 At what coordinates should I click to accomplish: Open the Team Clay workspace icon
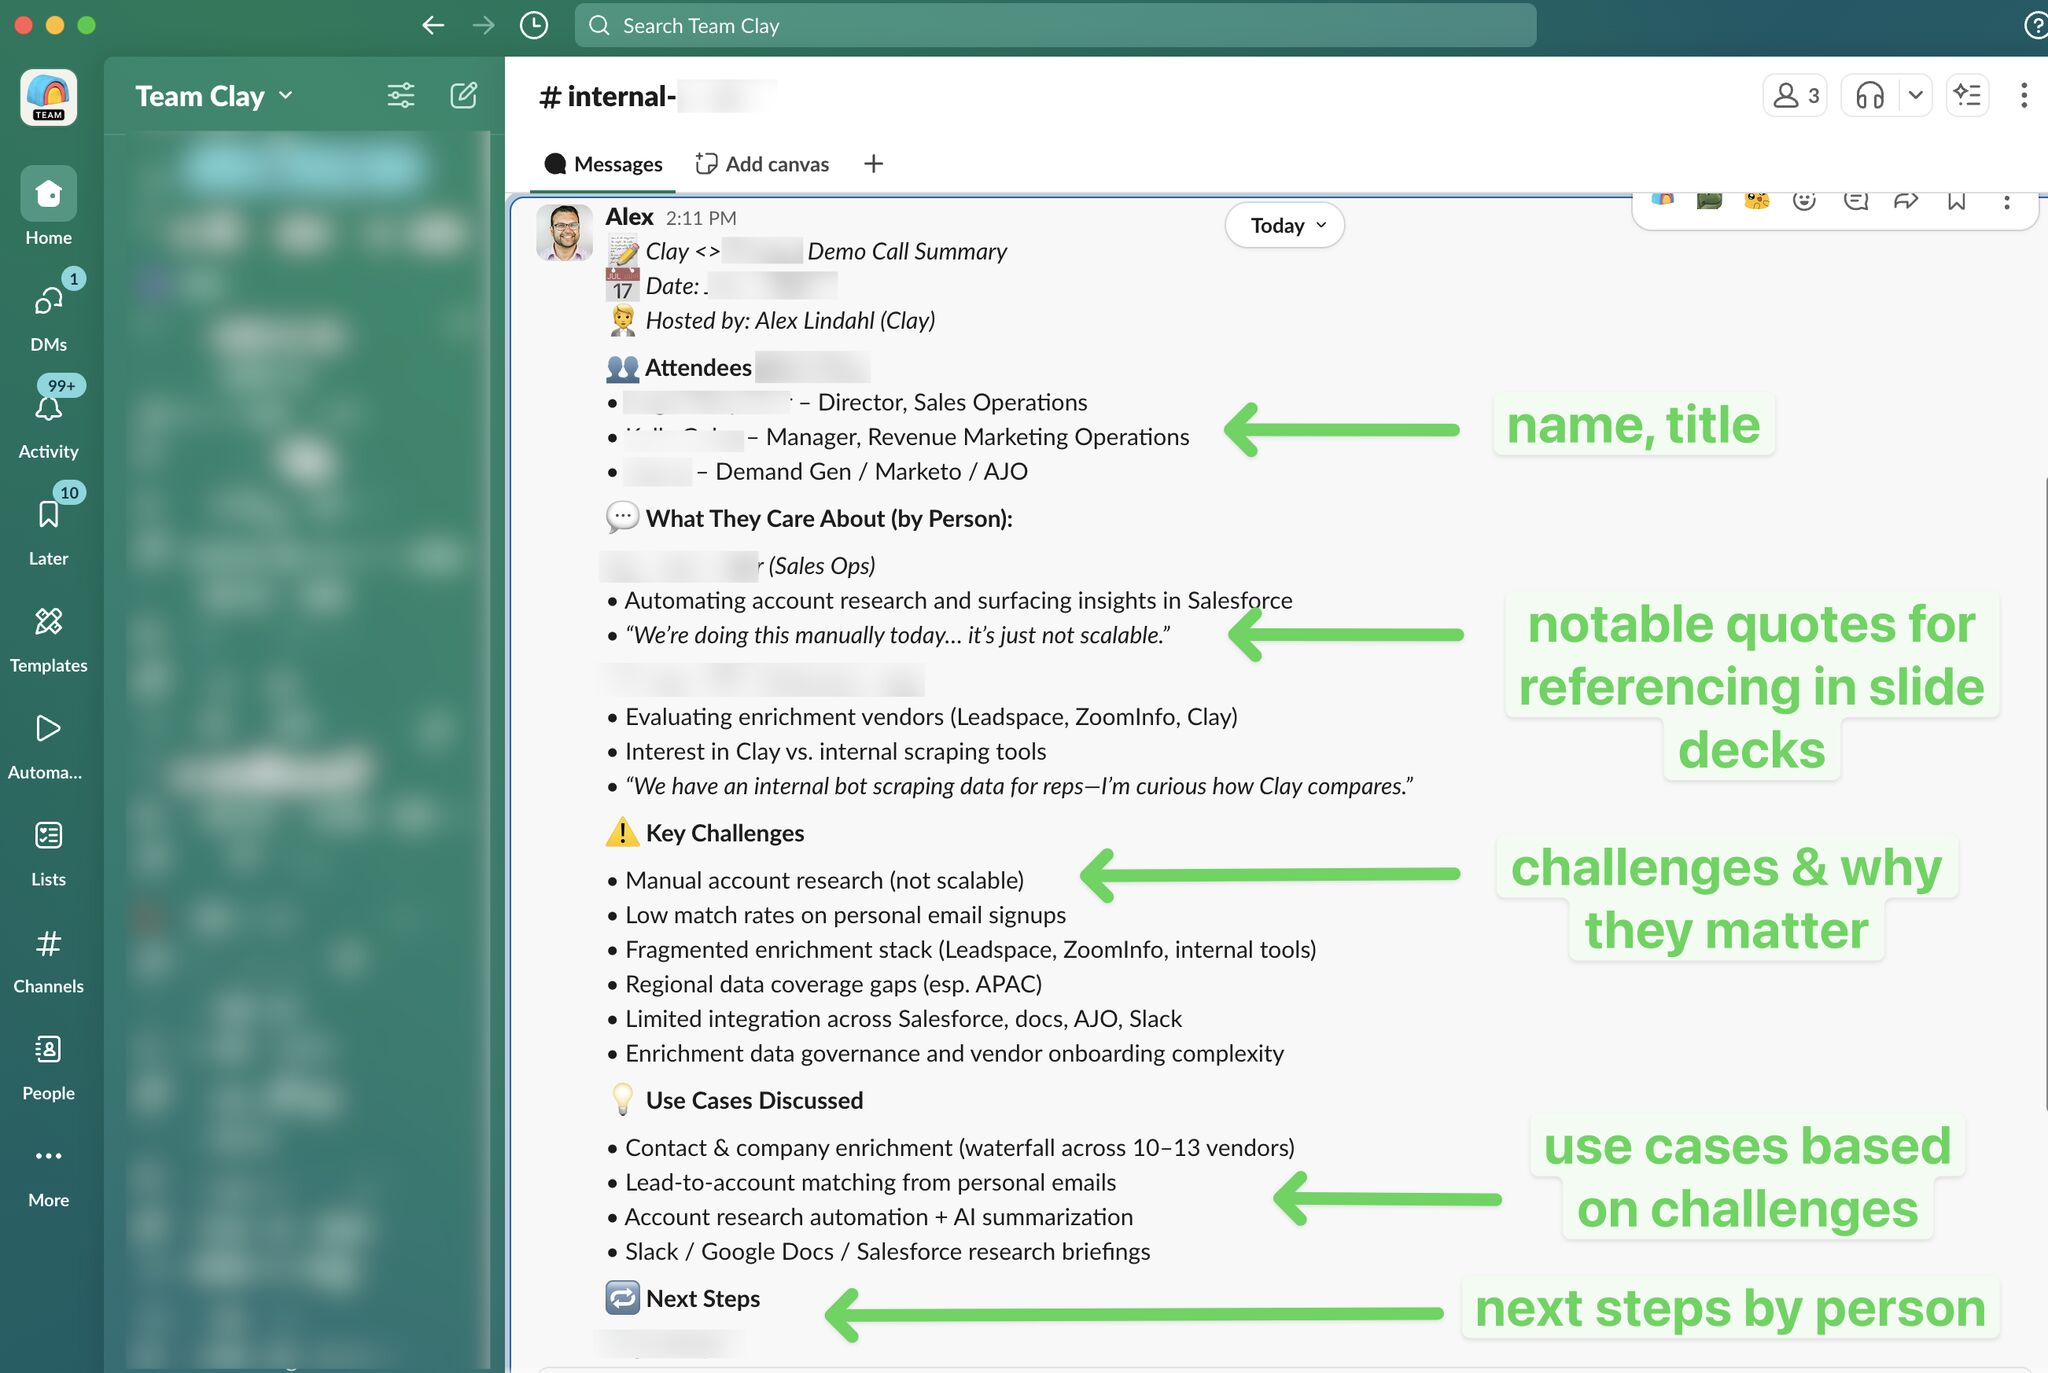pos(48,97)
